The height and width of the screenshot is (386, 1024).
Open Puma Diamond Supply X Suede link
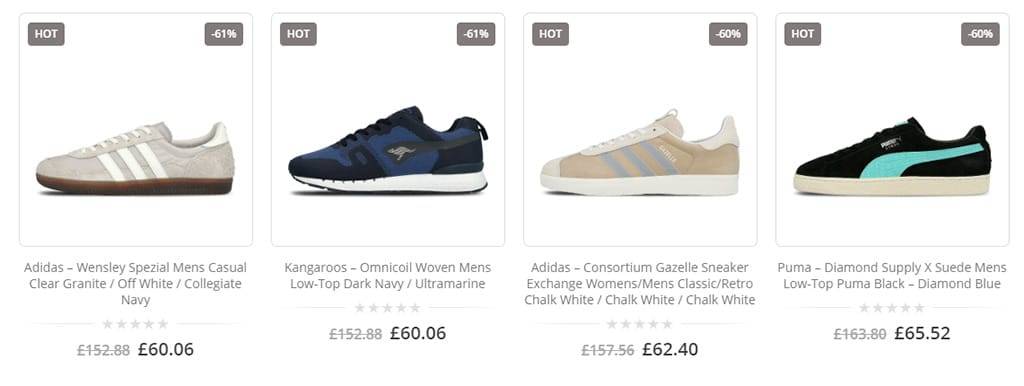coord(892,276)
